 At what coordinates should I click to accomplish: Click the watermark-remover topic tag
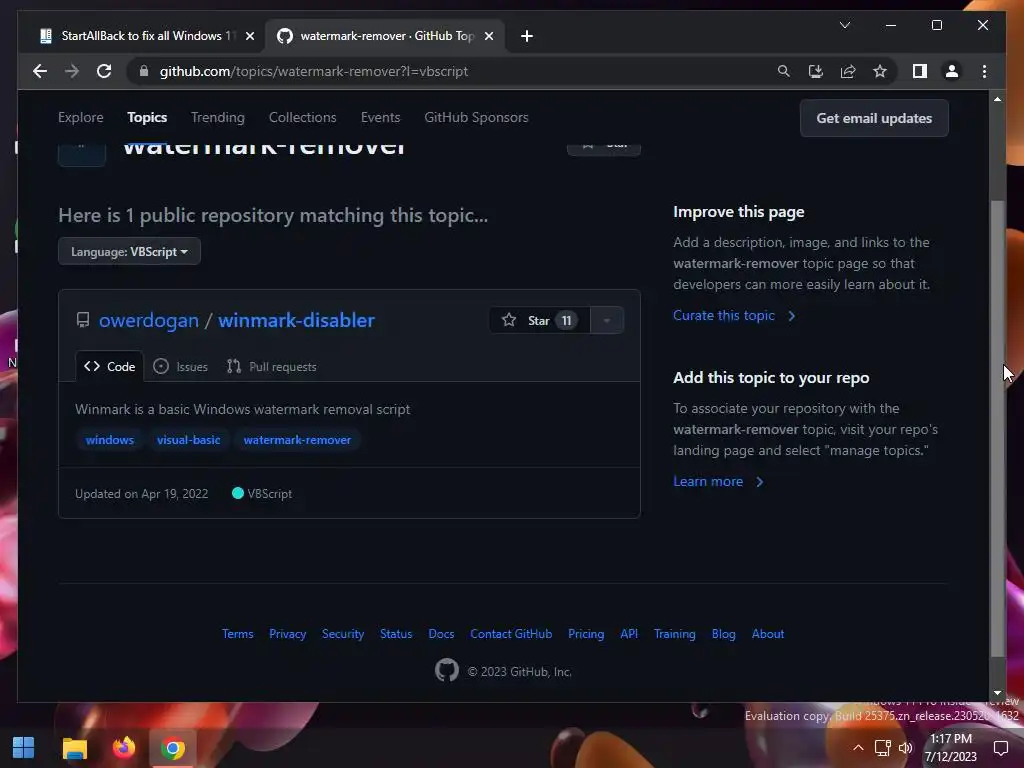pyautogui.click(x=297, y=440)
